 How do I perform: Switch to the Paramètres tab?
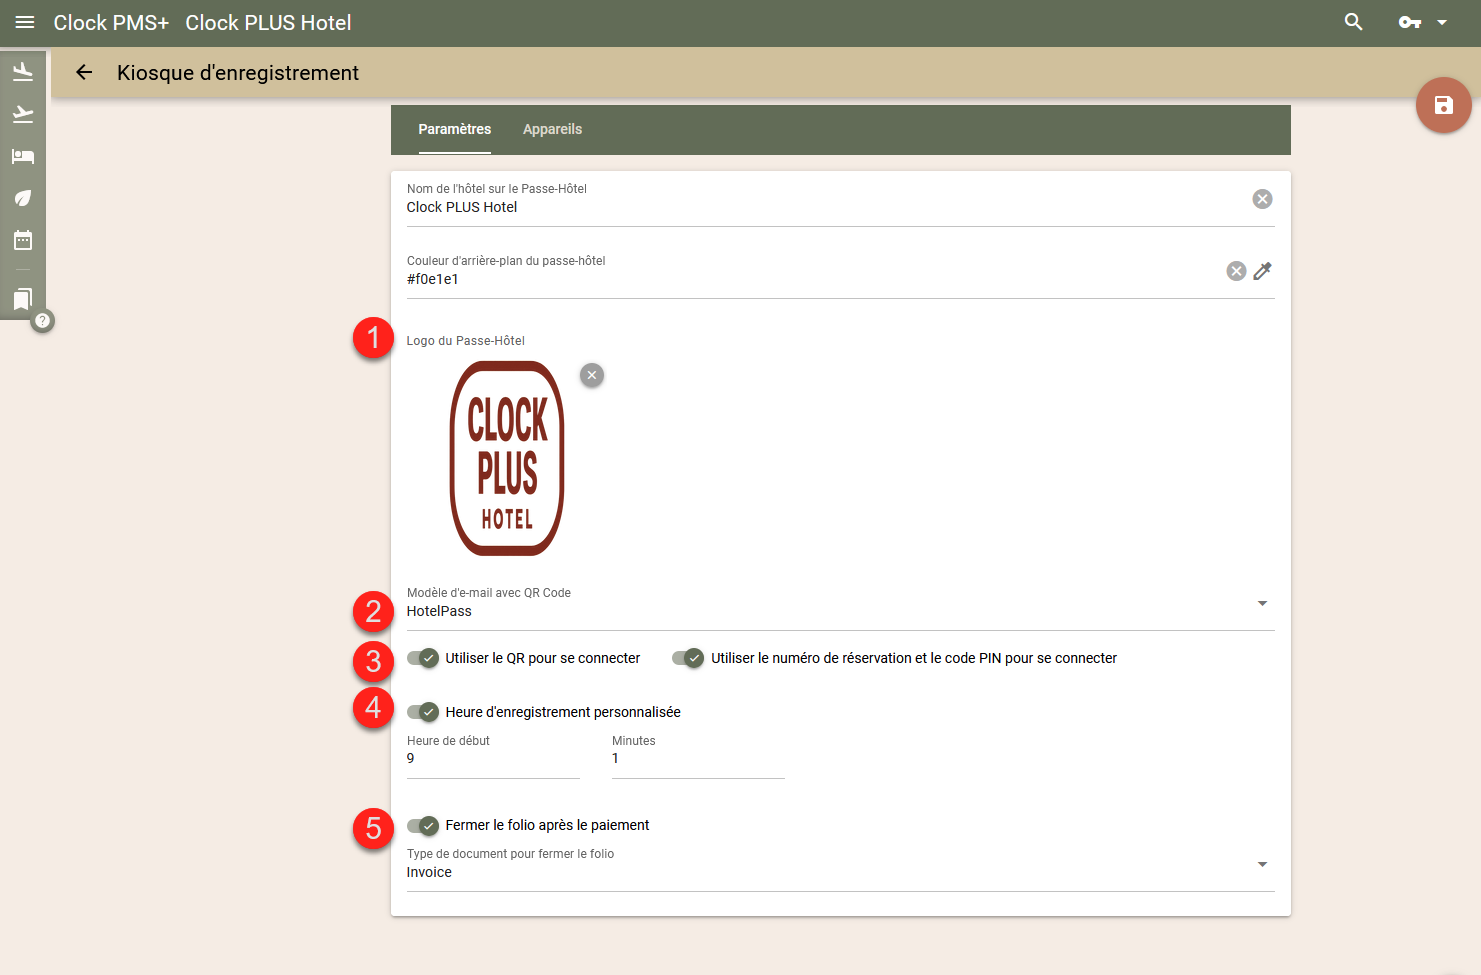(455, 129)
